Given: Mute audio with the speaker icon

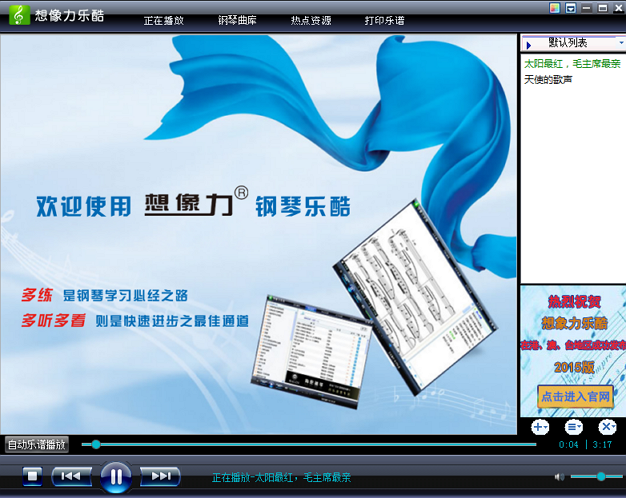Looking at the screenshot, I should [559, 476].
